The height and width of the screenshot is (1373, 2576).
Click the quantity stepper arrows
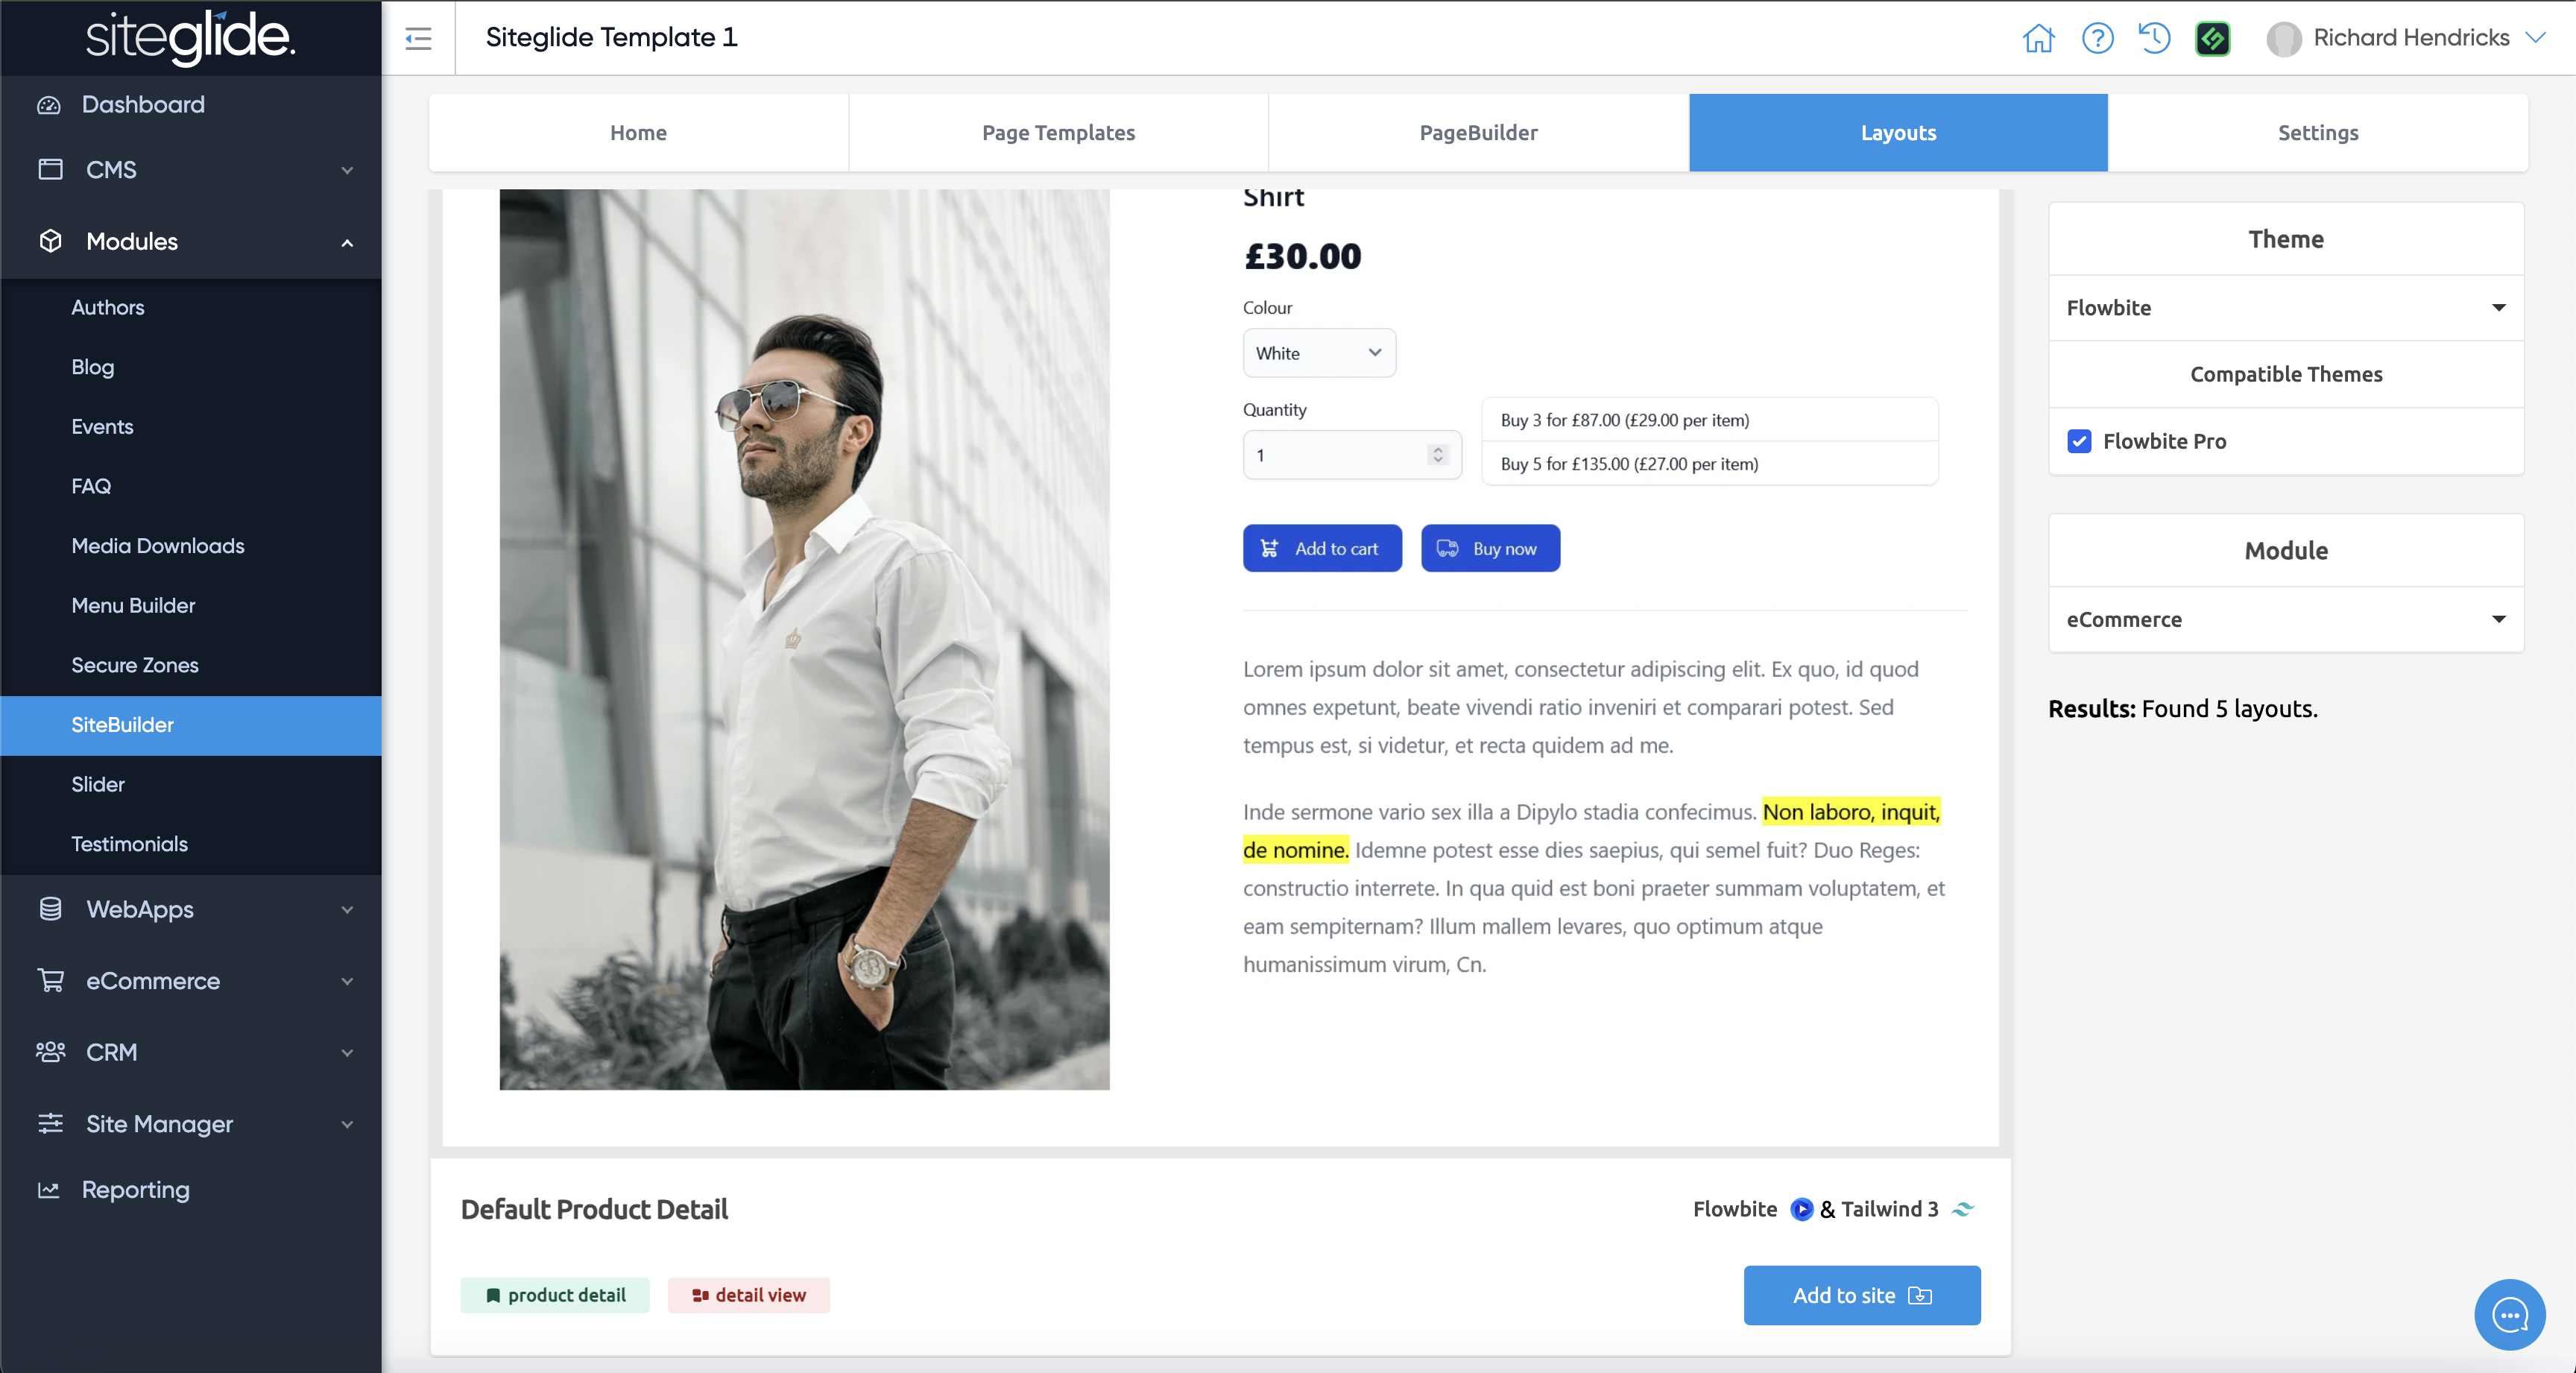coord(1437,455)
